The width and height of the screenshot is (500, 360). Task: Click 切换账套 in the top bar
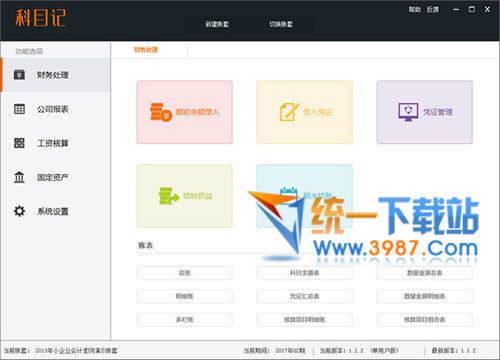[281, 24]
